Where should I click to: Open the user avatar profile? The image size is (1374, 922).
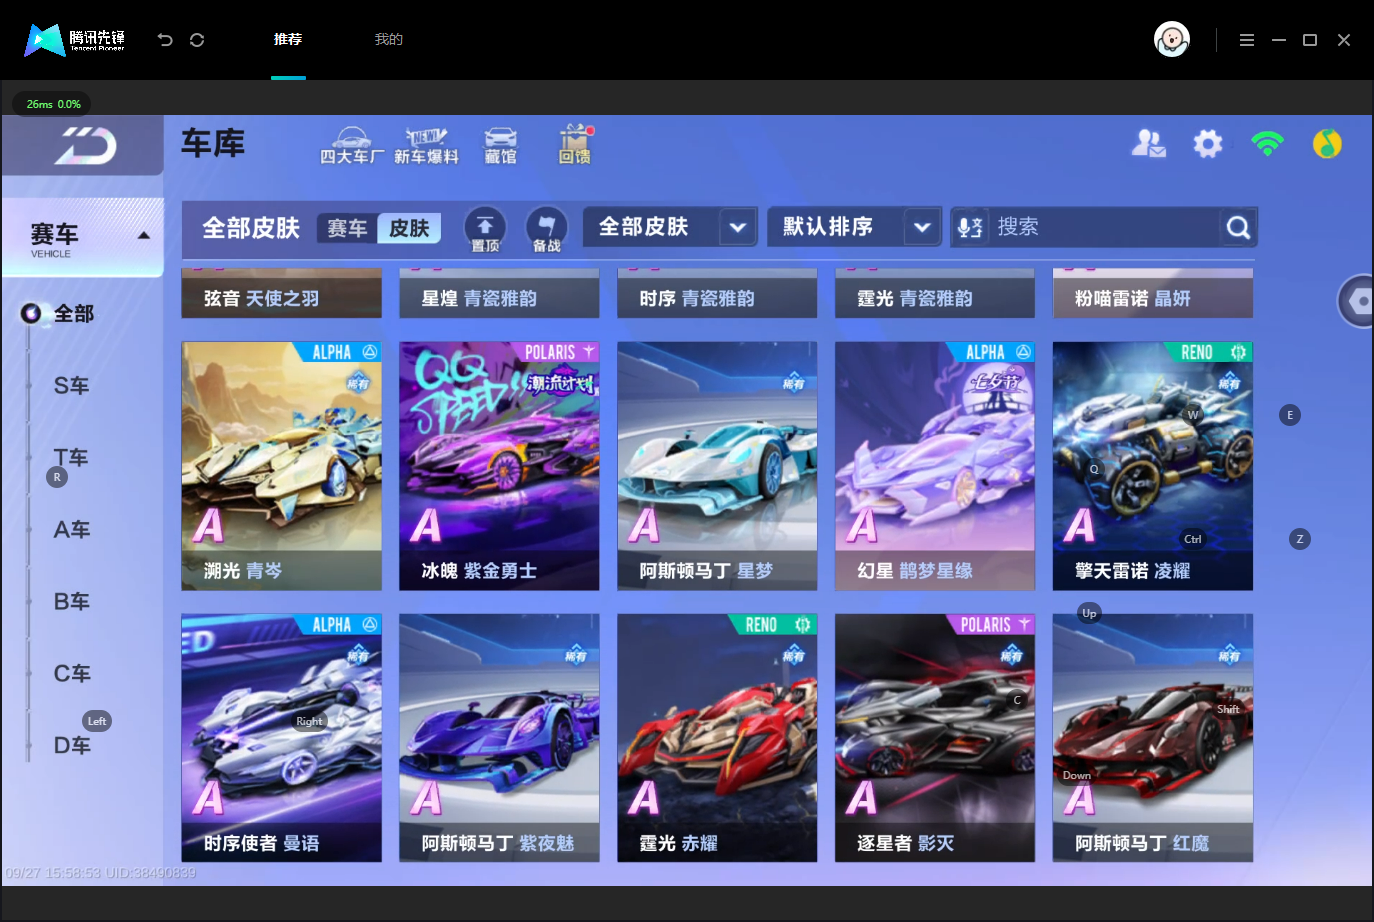(x=1172, y=40)
